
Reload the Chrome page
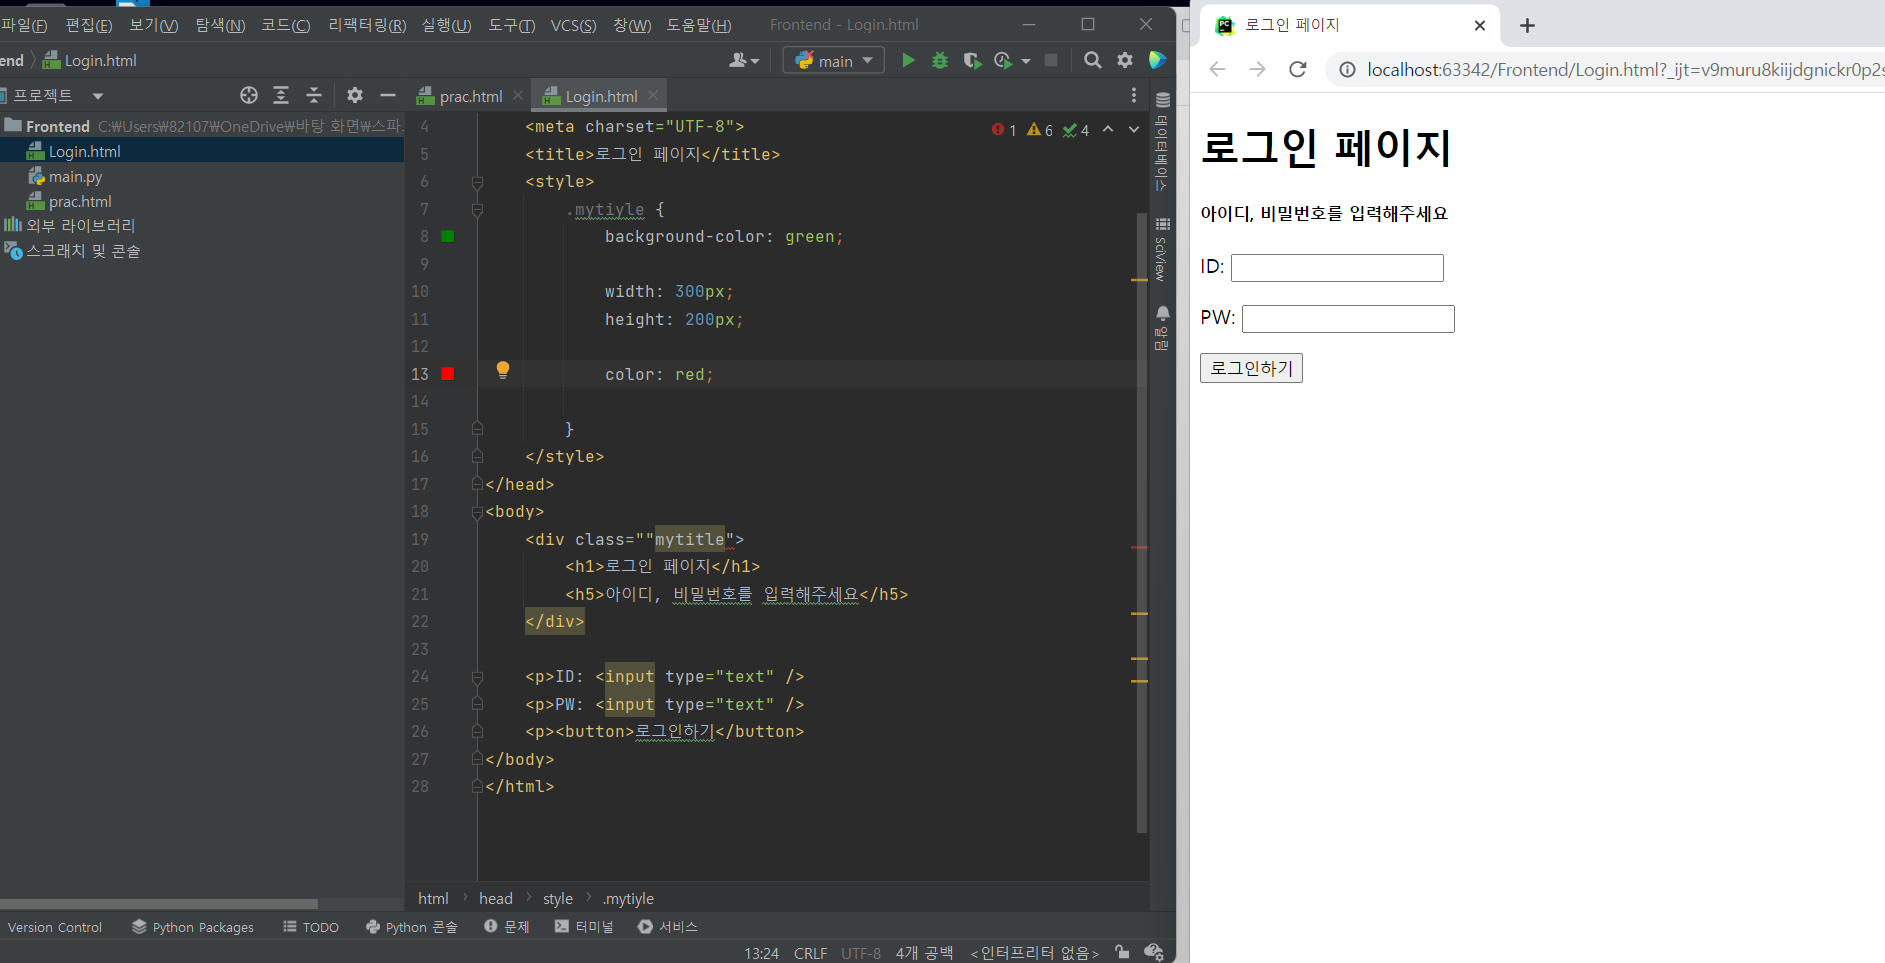pos(1298,69)
